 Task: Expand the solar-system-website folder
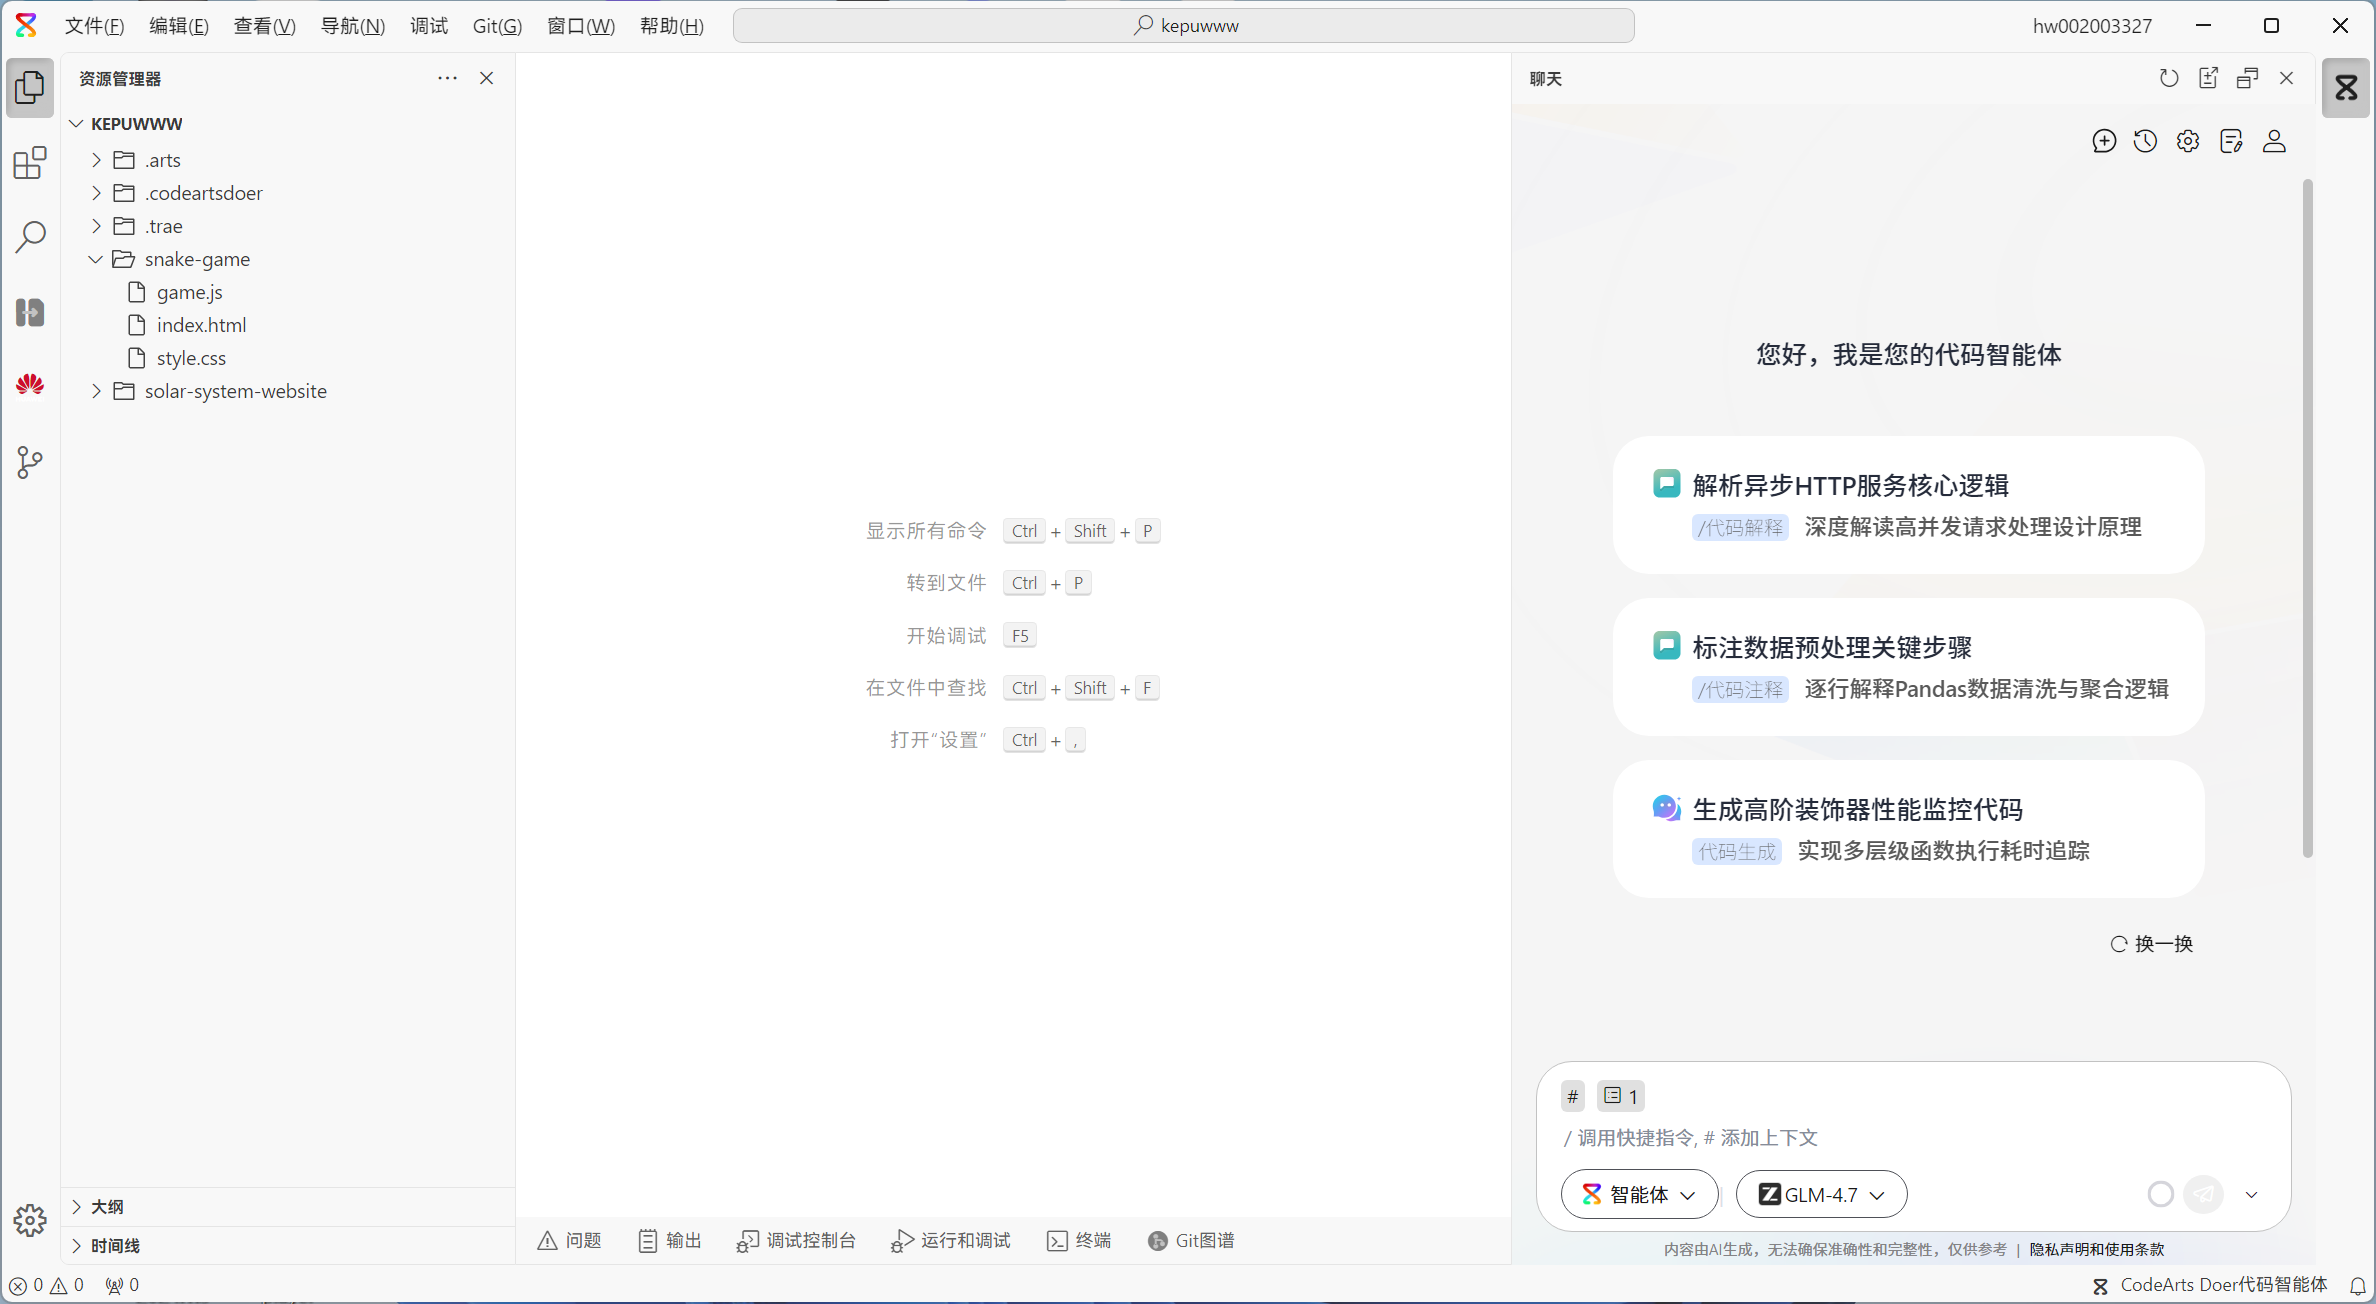[235, 391]
